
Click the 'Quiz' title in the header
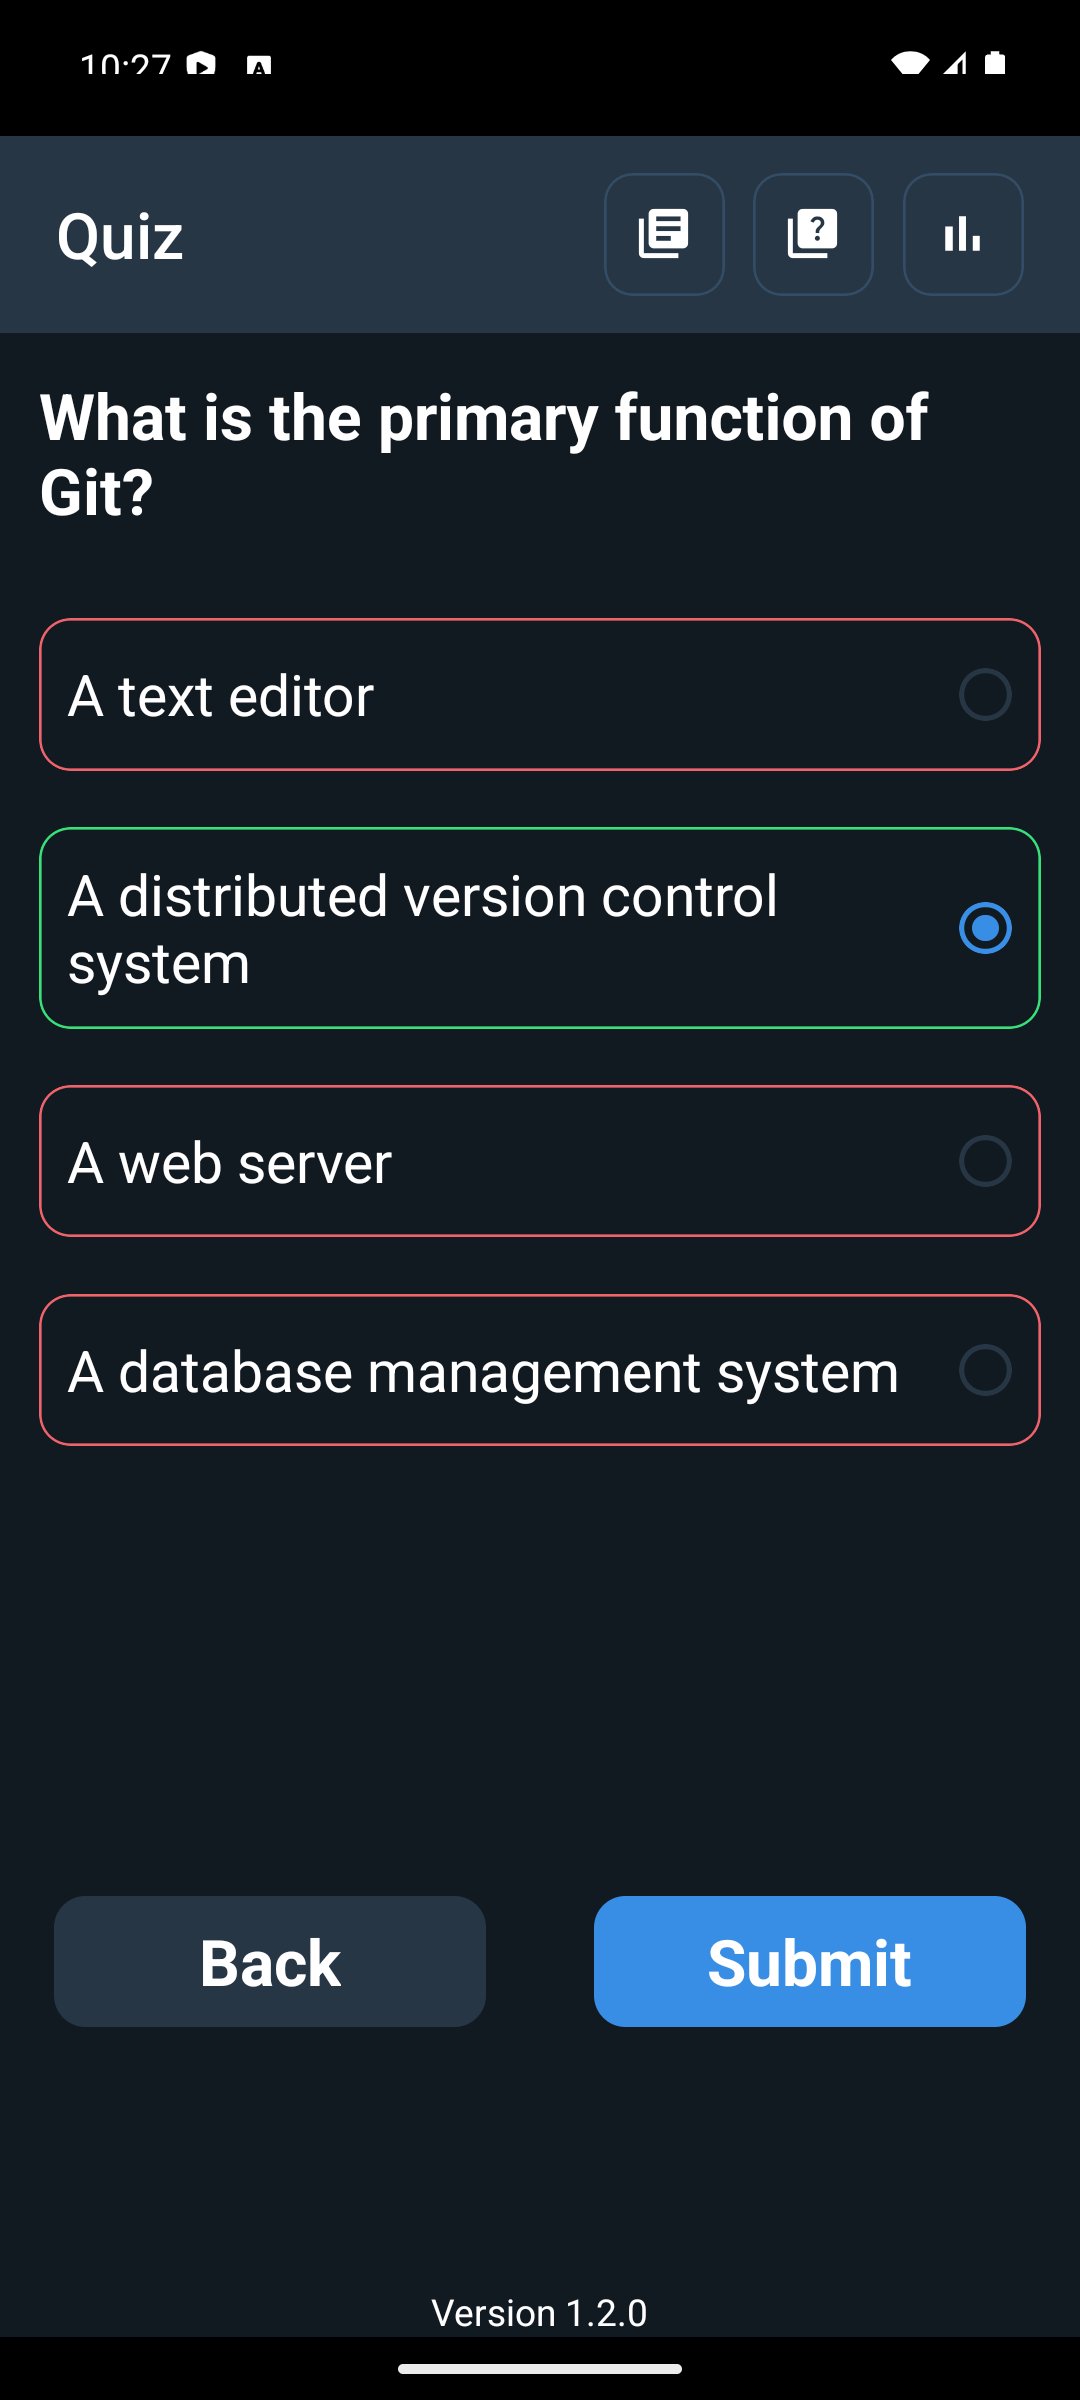pos(120,237)
